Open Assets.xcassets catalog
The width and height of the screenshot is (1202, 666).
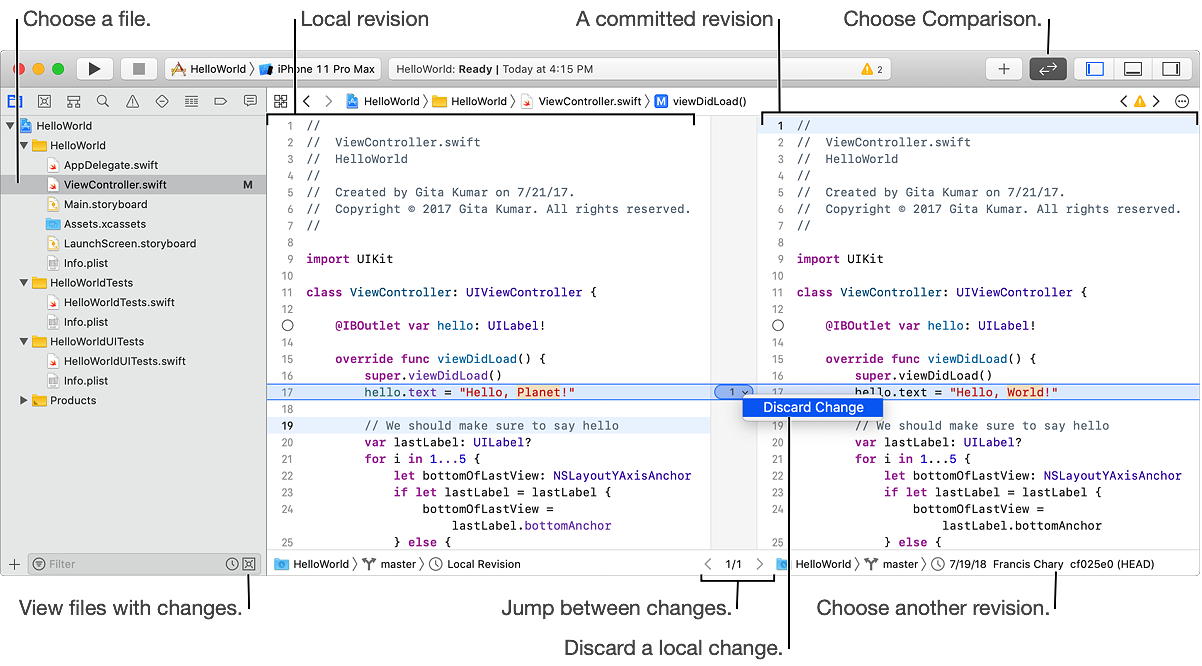tap(104, 224)
